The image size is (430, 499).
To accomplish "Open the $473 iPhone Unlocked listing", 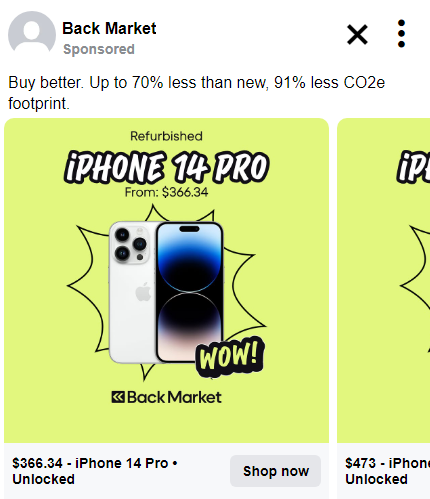I will (387, 471).
